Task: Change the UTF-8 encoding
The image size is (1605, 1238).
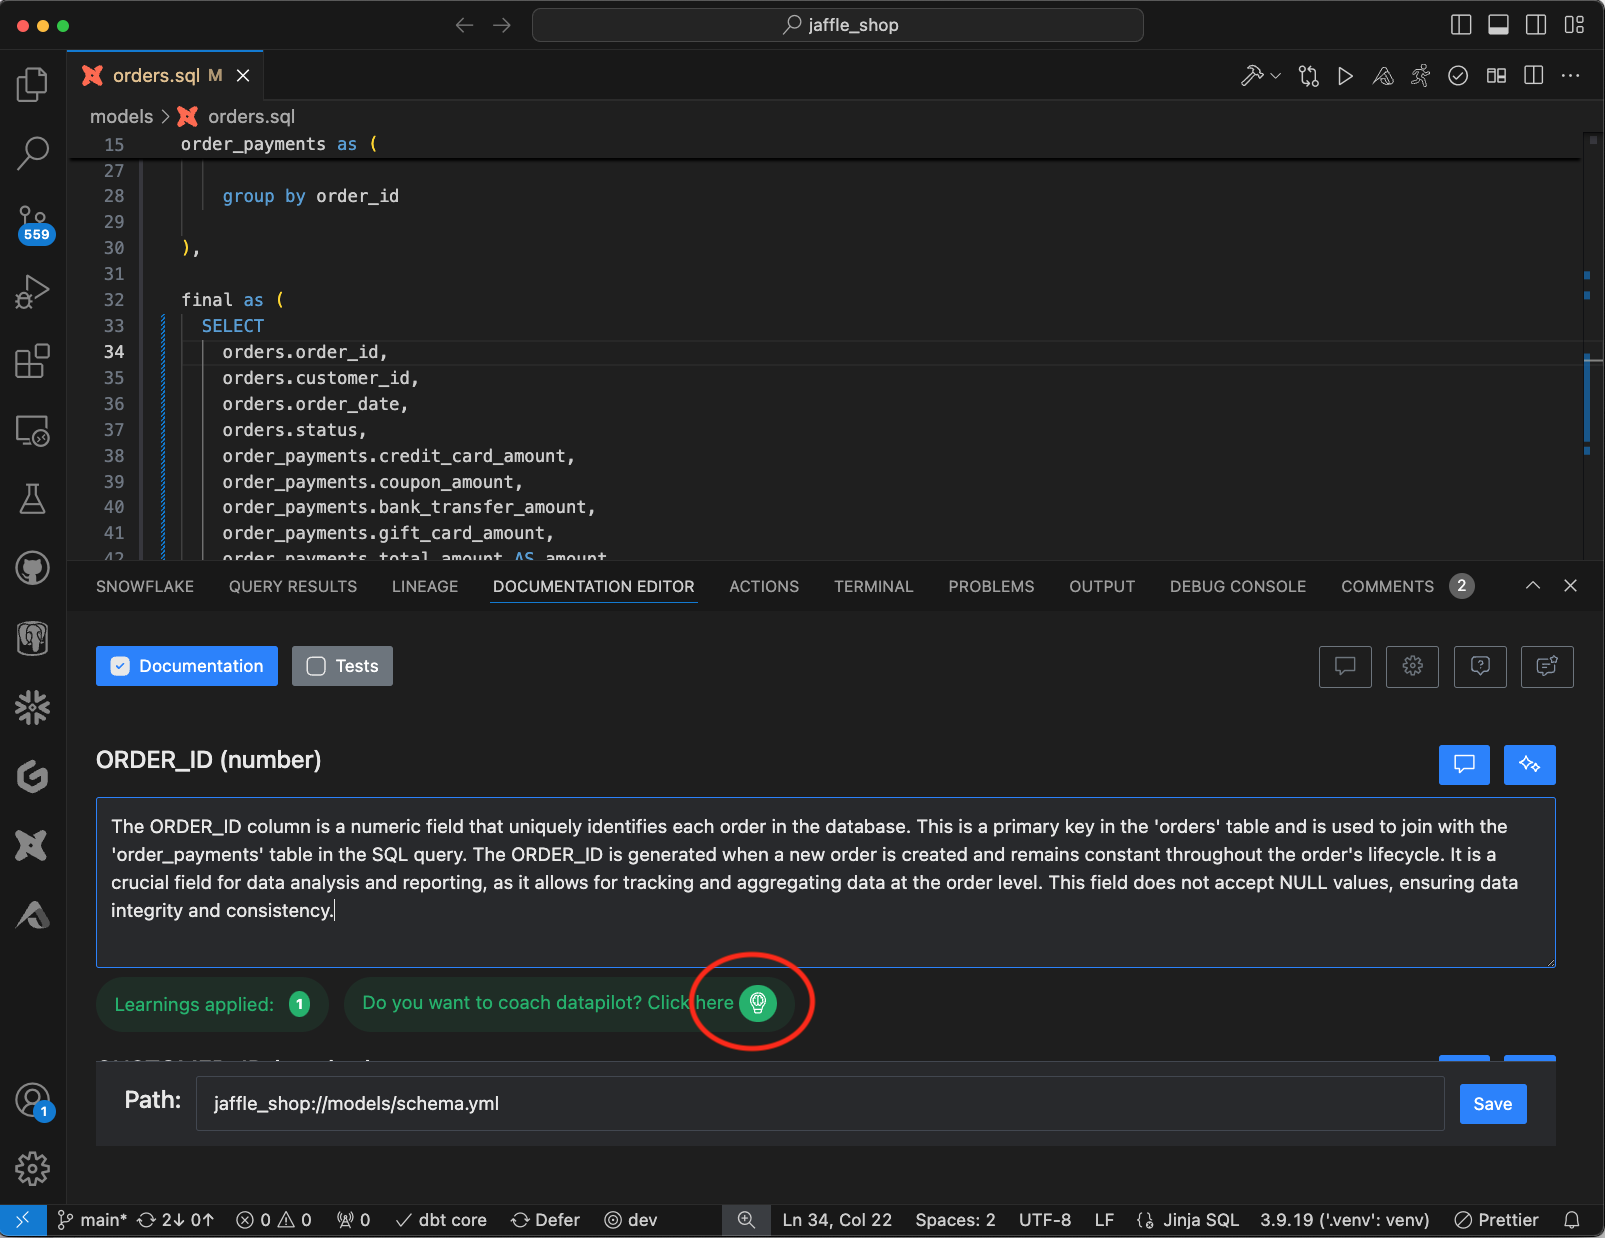Action: pyautogui.click(x=1045, y=1220)
